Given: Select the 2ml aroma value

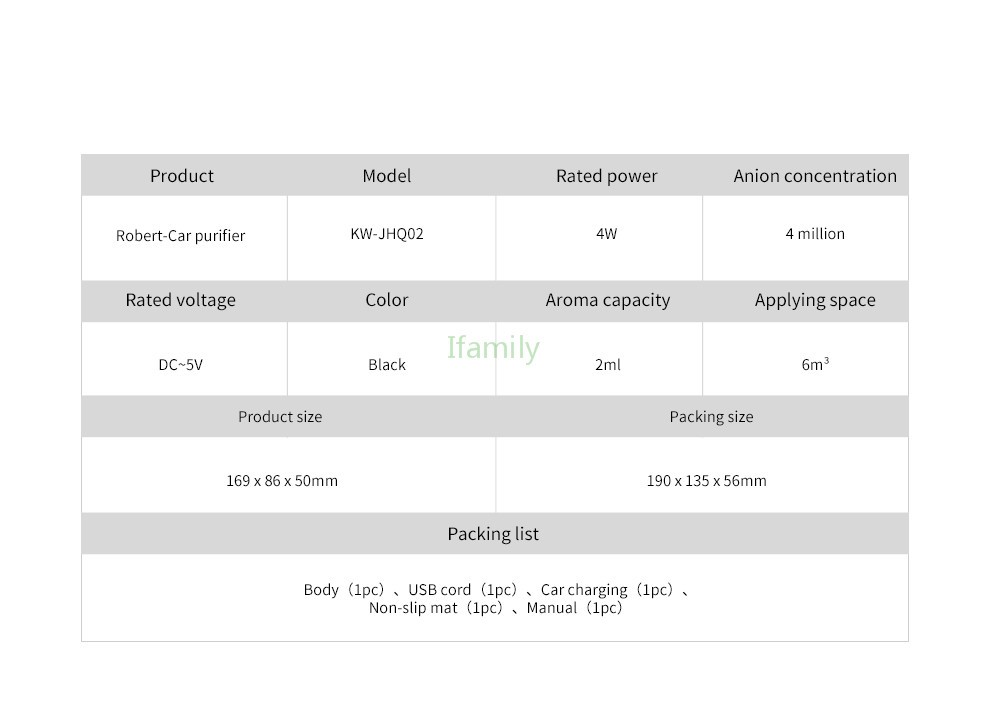Looking at the screenshot, I should [607, 364].
